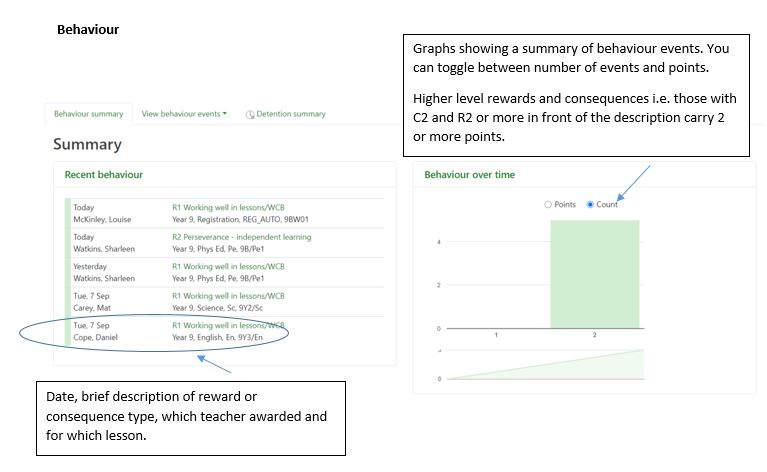Screen dimensions: 767x472
Task: Open R1 Working well event for English lesson
Action: [x=228, y=325]
